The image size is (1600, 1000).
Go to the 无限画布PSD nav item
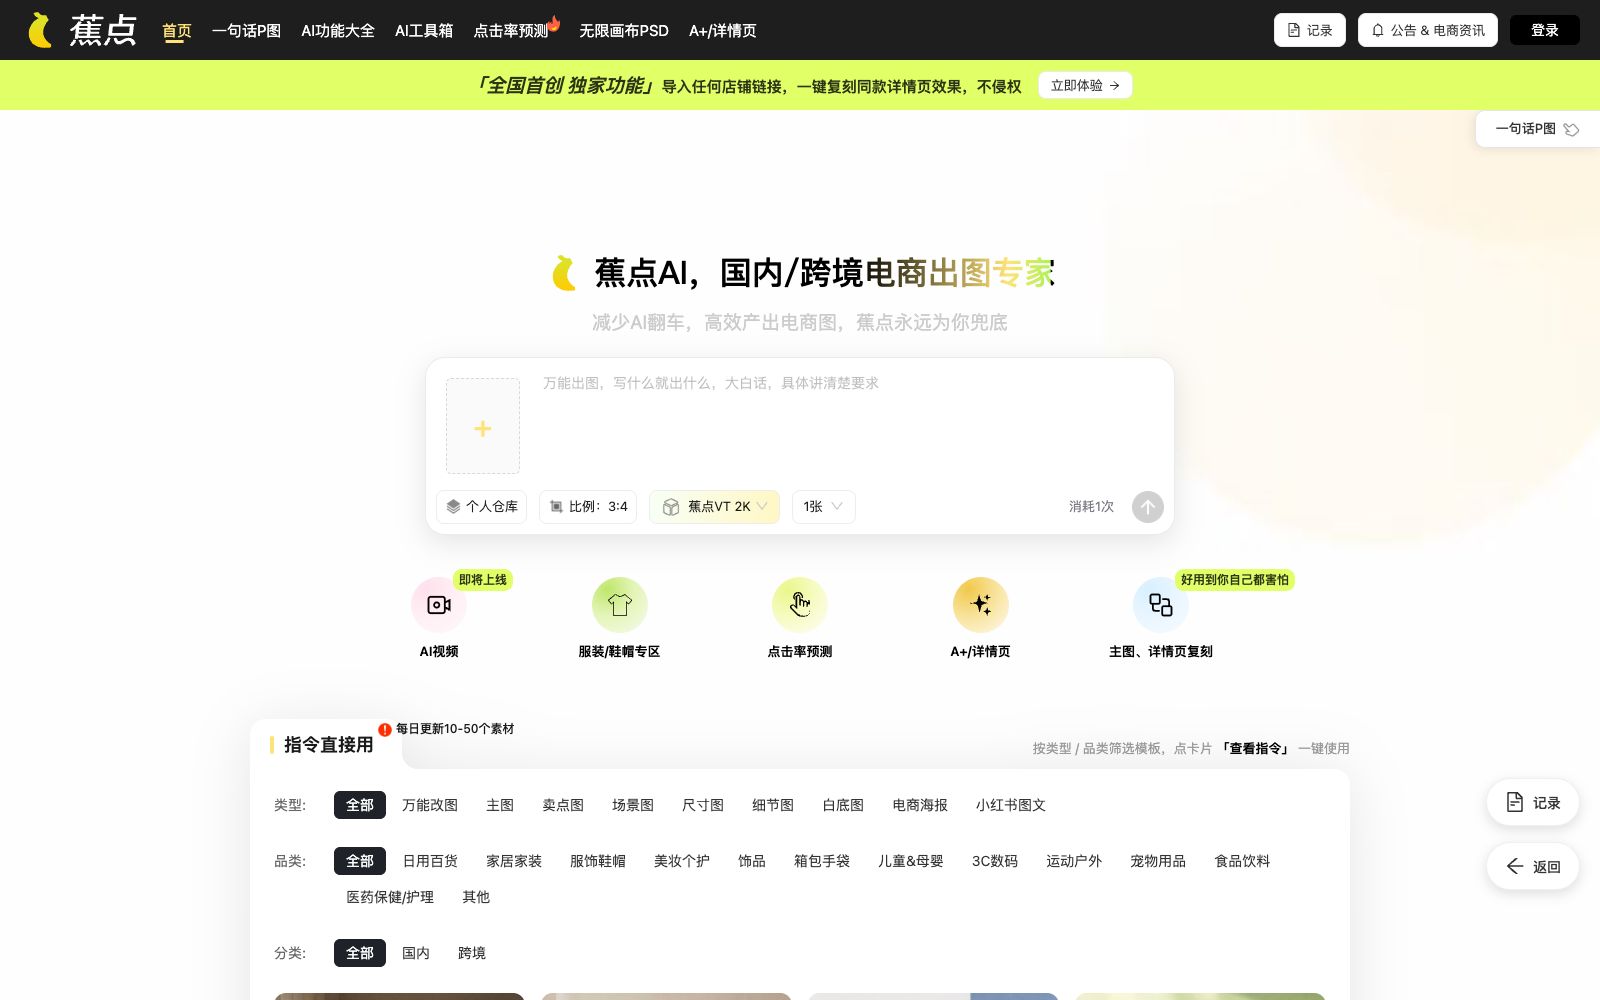(624, 31)
